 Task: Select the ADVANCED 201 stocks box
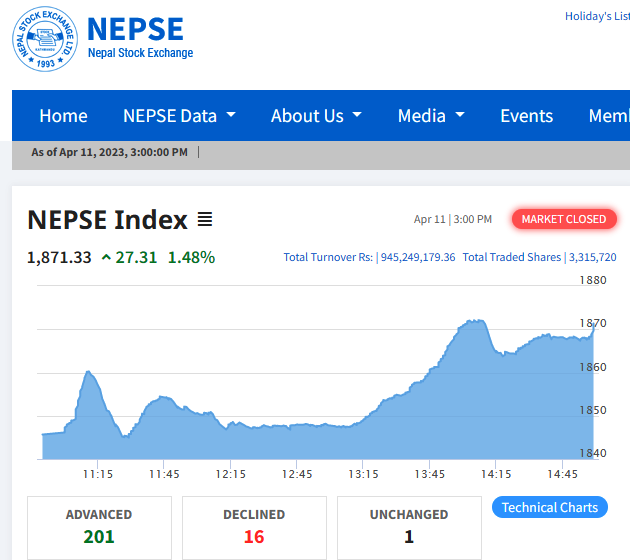point(99,527)
